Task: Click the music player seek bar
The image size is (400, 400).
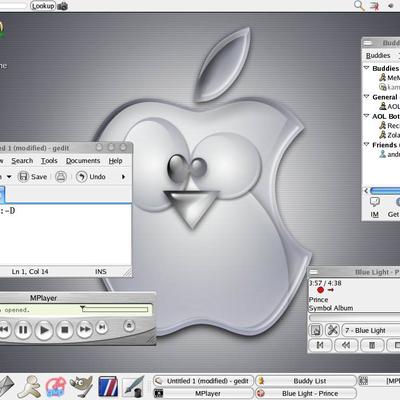Action: (354, 318)
